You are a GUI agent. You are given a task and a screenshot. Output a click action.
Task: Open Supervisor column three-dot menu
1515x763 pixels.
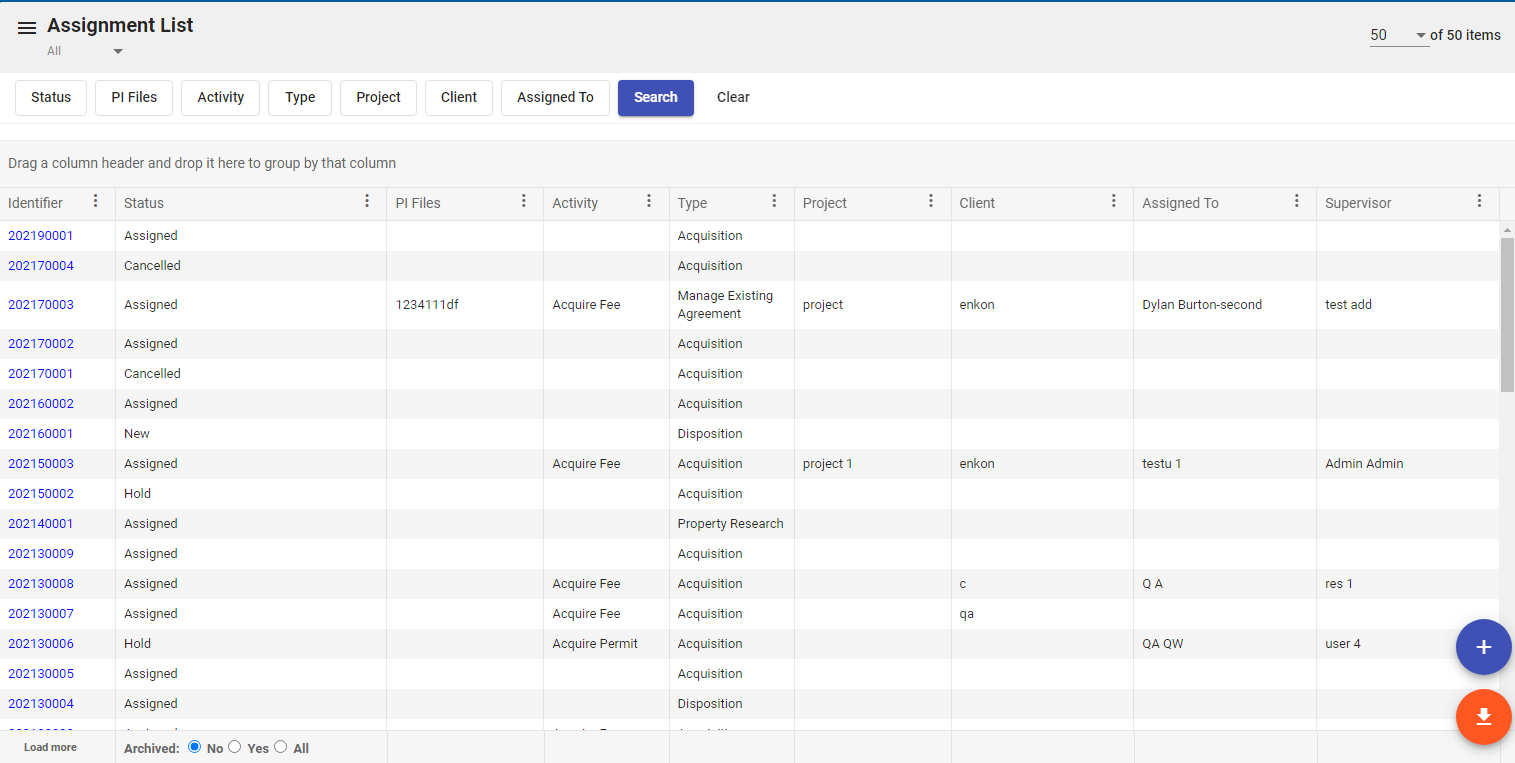[1480, 202]
